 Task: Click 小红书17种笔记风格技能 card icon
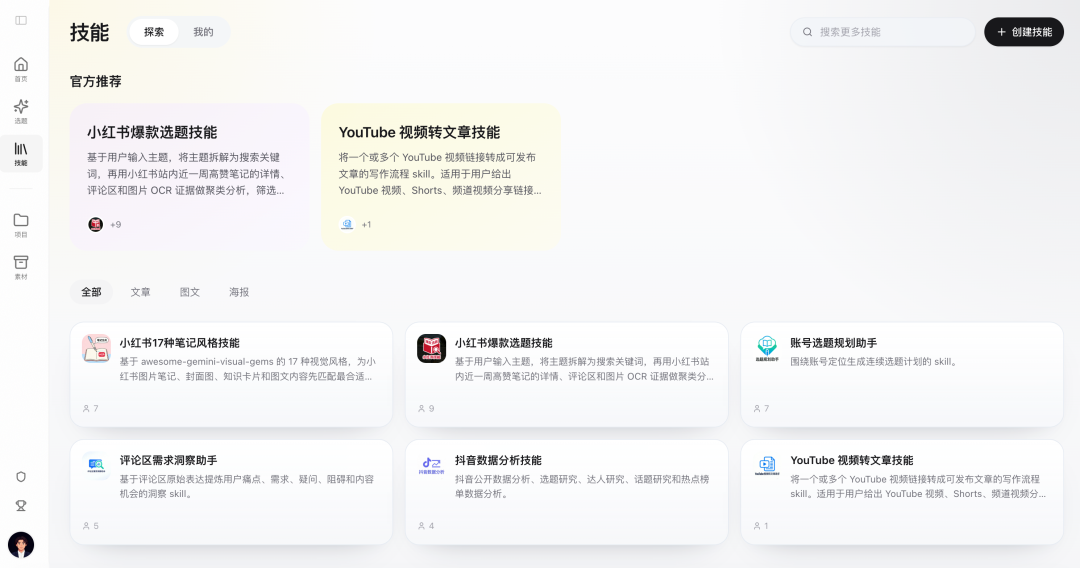(x=96, y=348)
